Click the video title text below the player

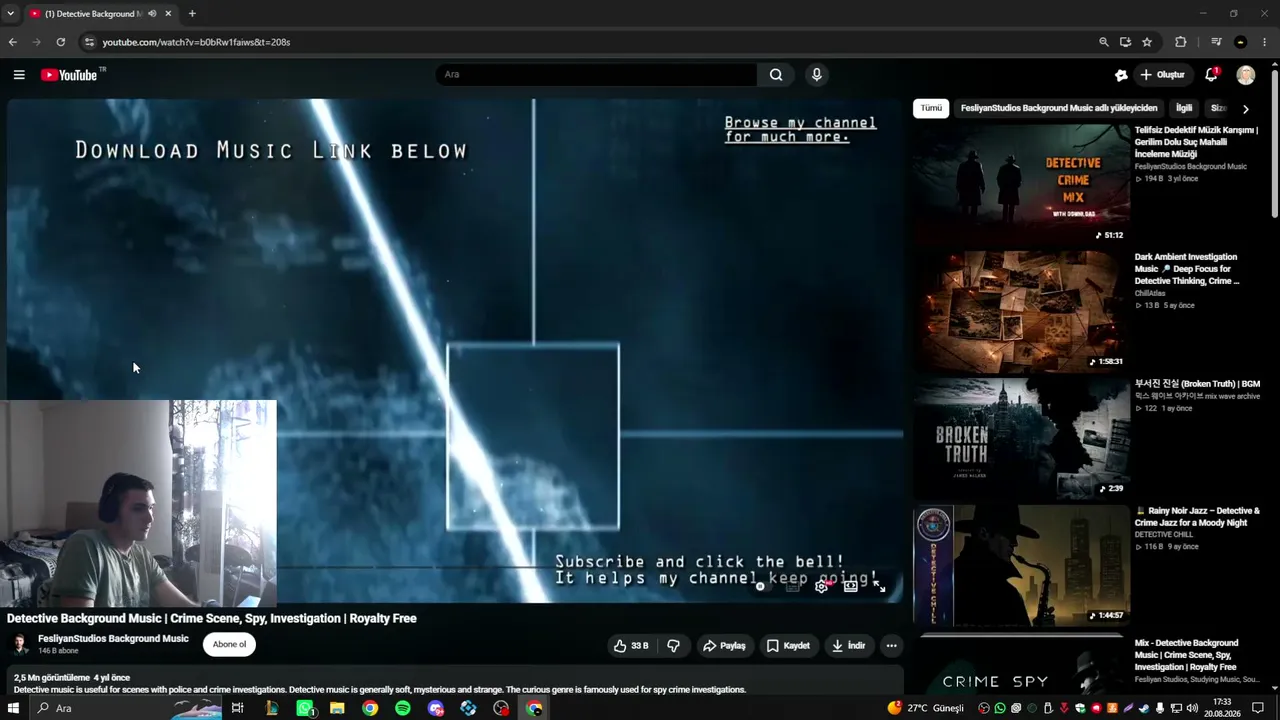212,619
